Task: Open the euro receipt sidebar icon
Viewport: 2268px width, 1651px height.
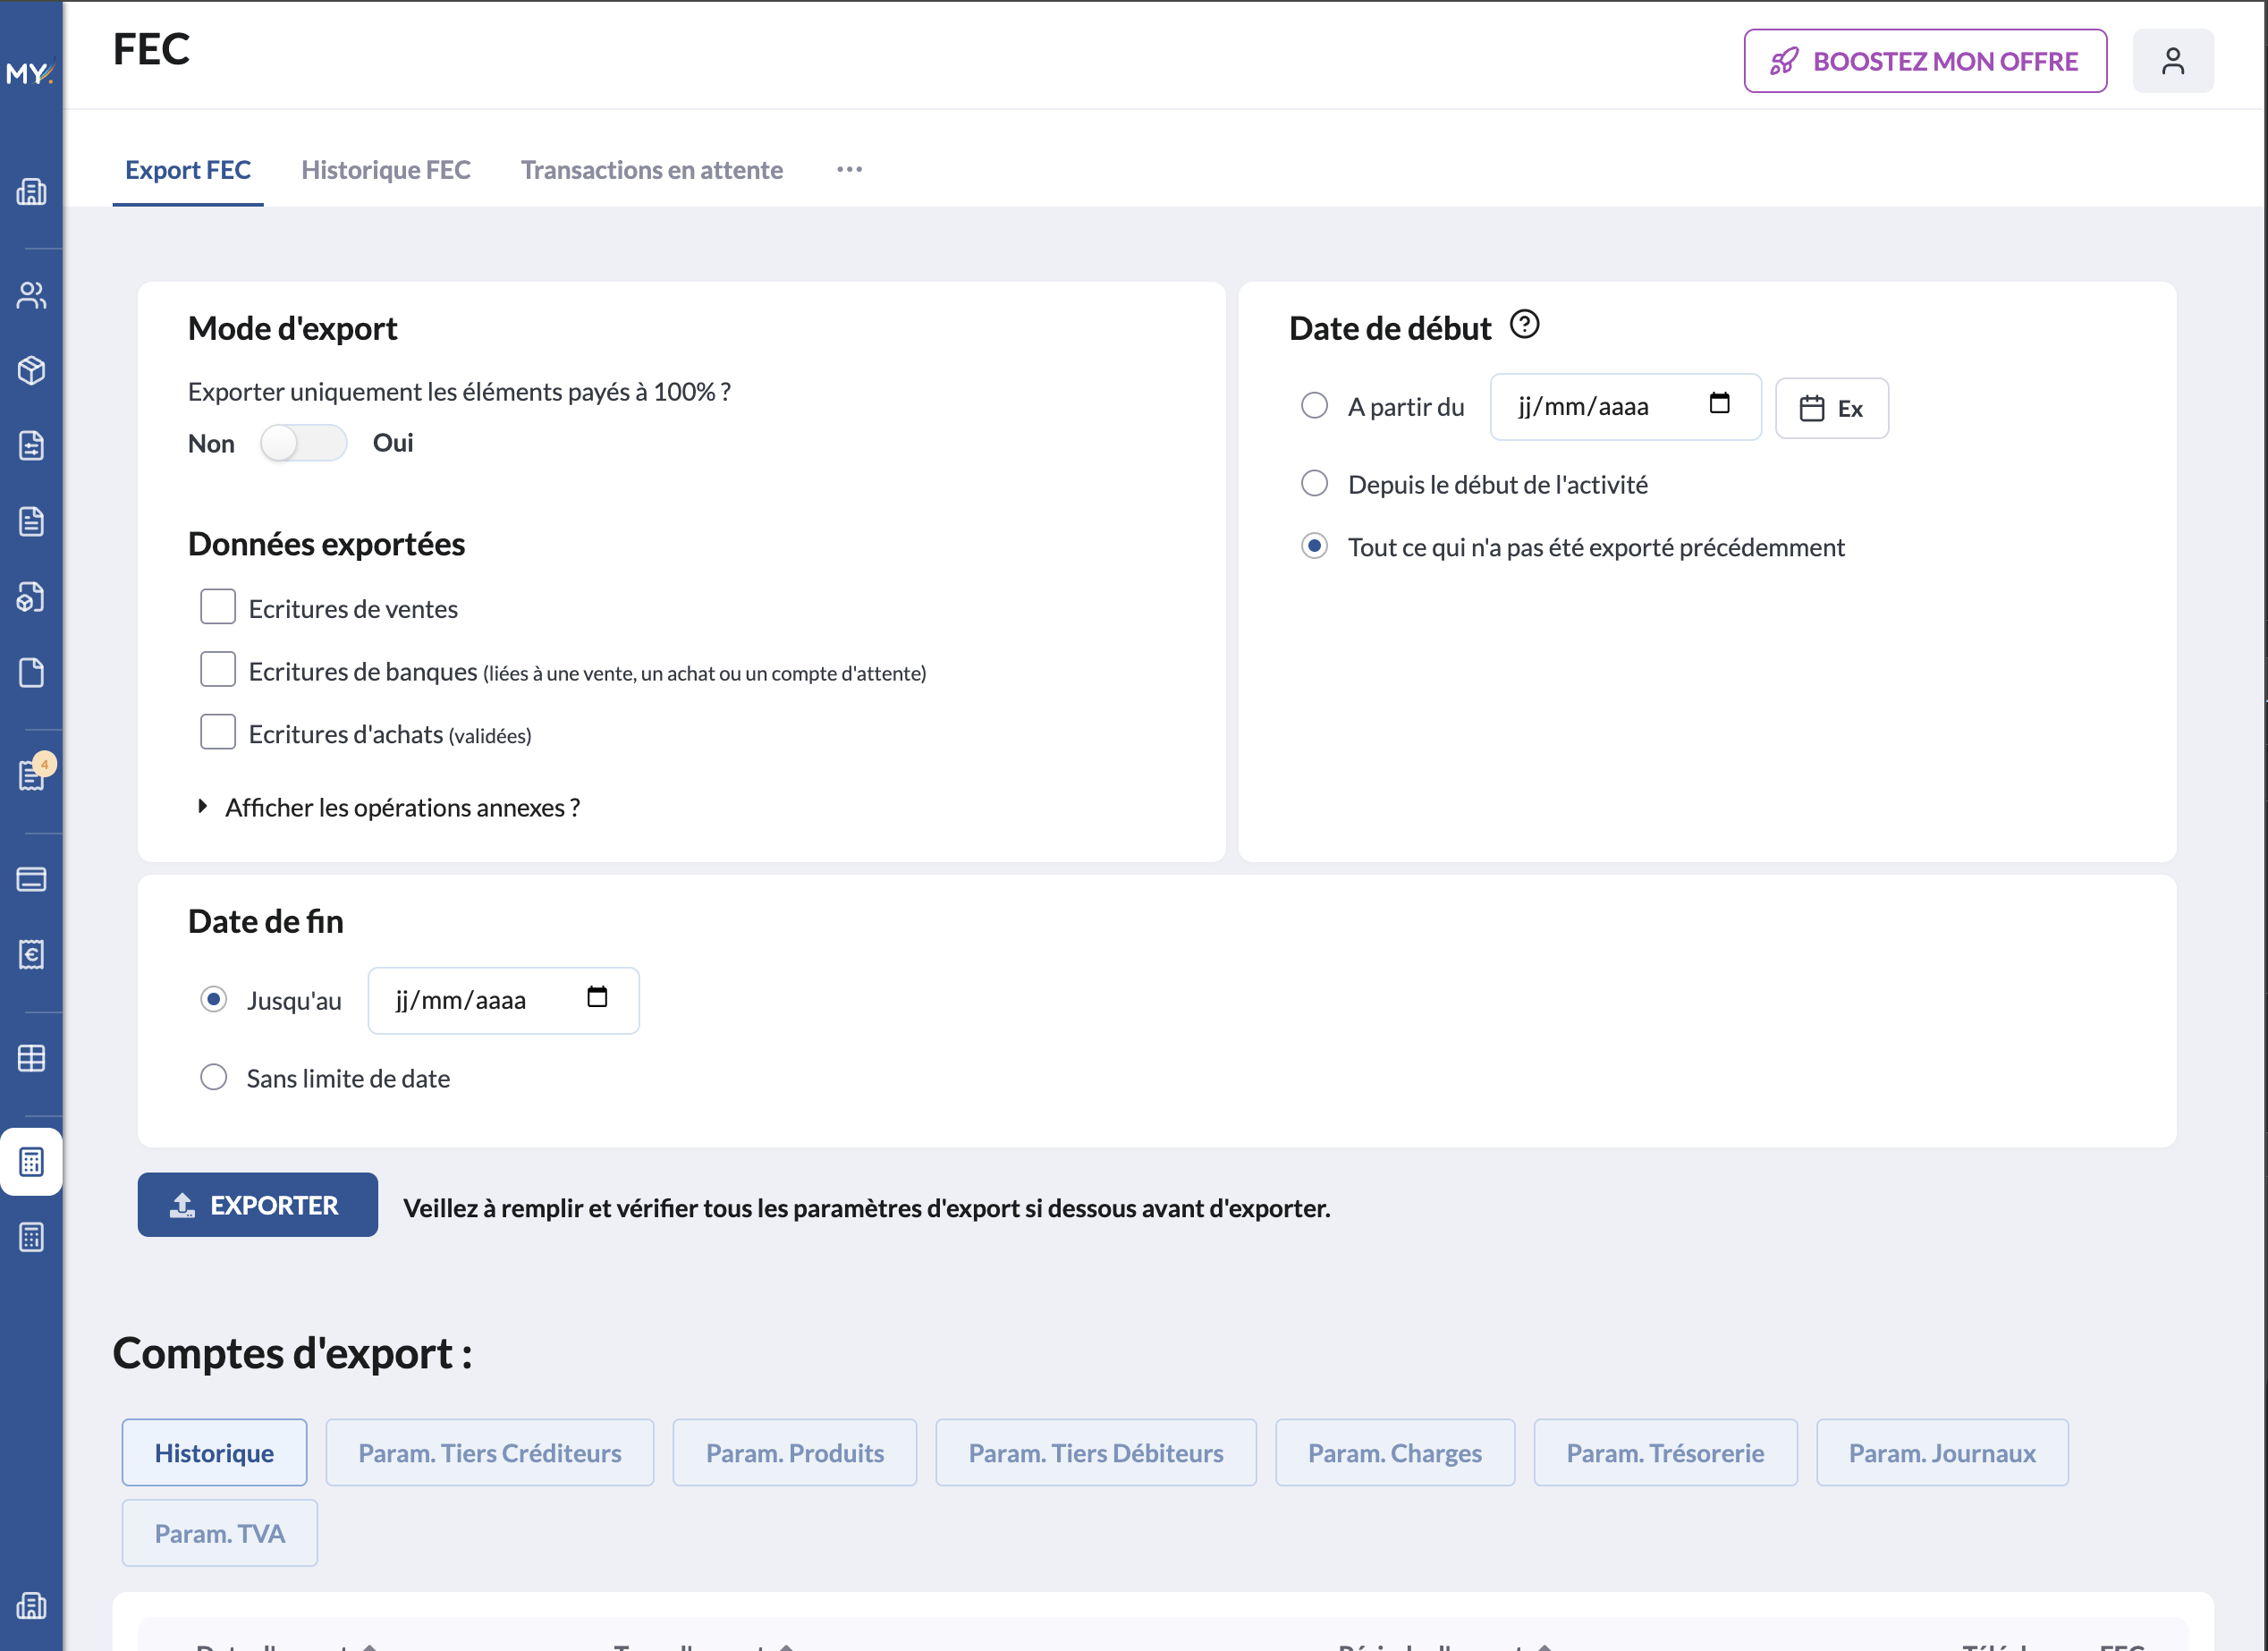Action: point(31,955)
